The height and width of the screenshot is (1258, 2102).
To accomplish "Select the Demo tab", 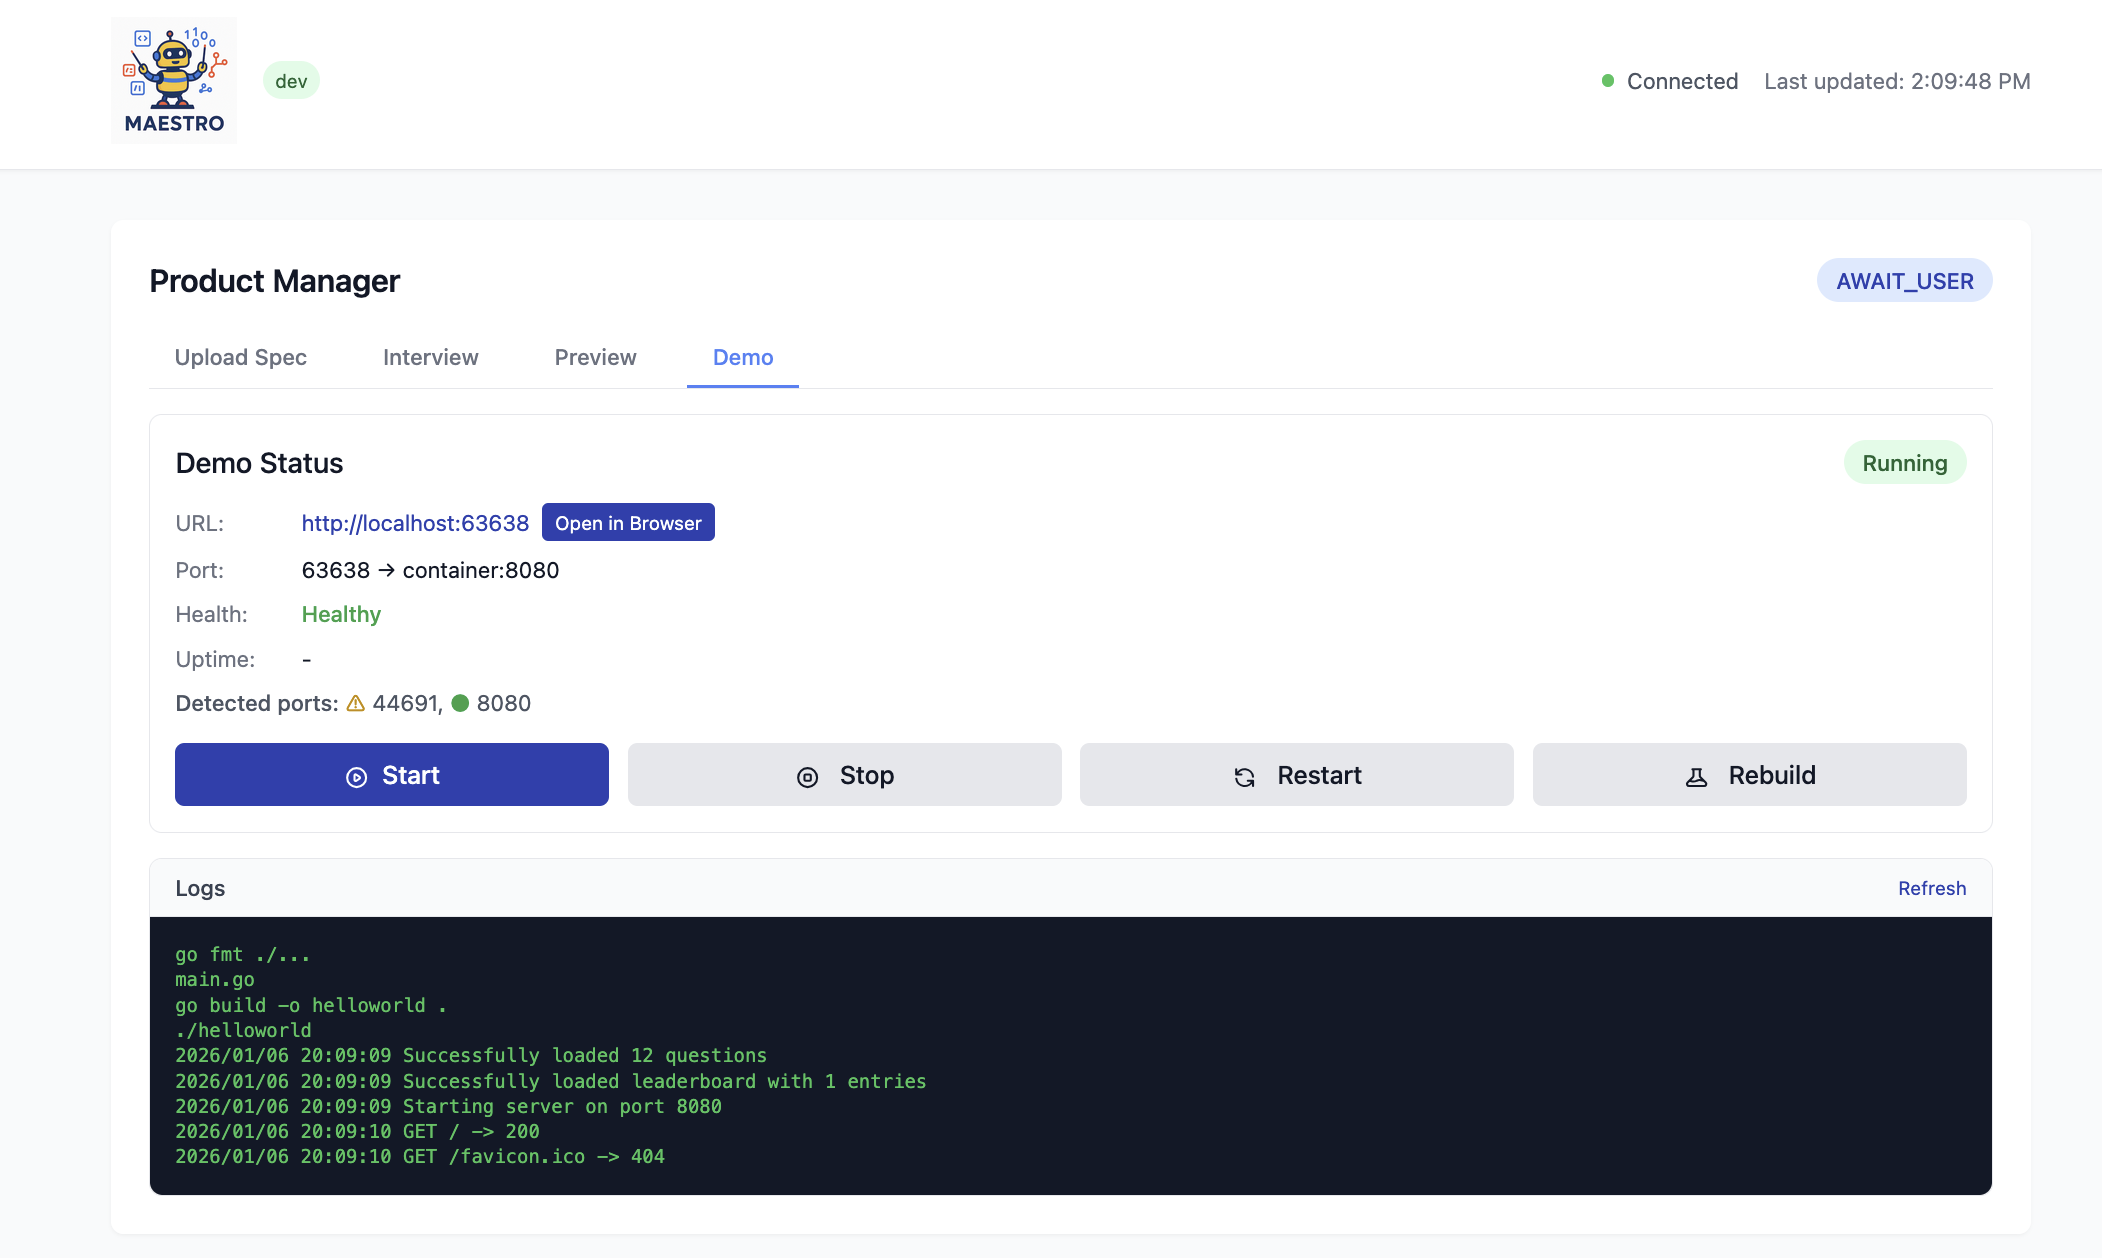I will [743, 358].
